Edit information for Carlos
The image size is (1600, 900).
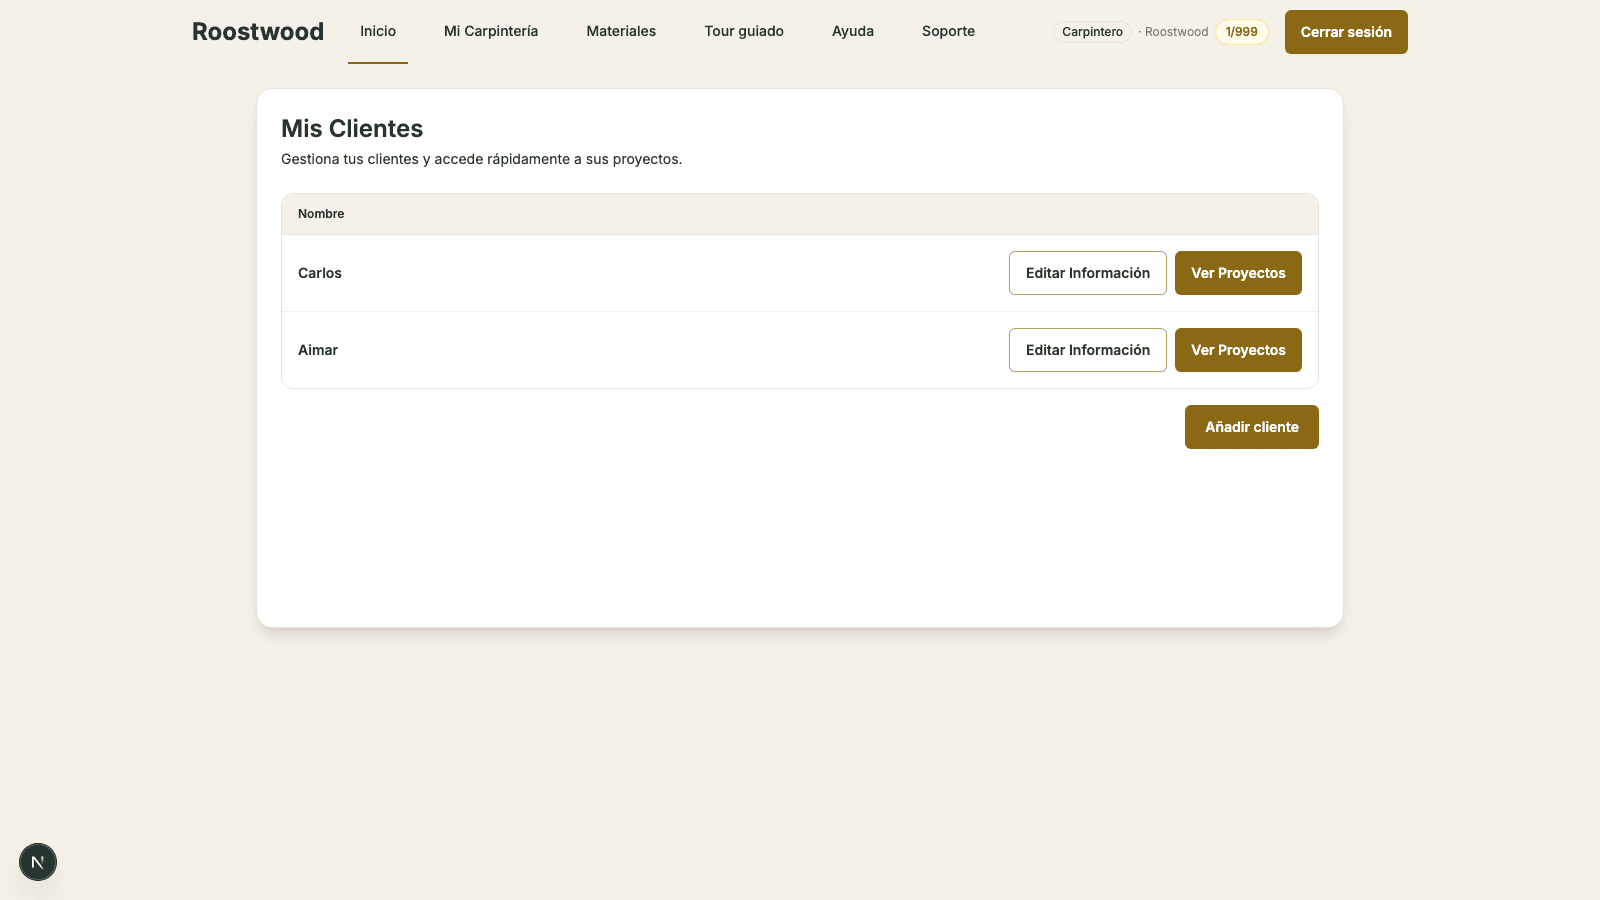click(x=1088, y=273)
